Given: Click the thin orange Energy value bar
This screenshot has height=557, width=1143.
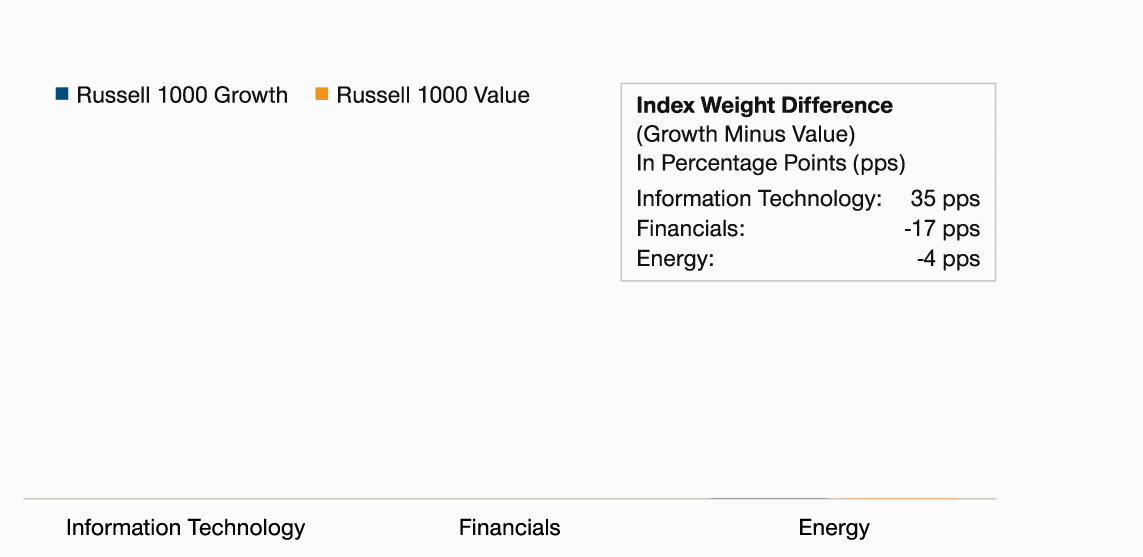Looking at the screenshot, I should [x=898, y=499].
